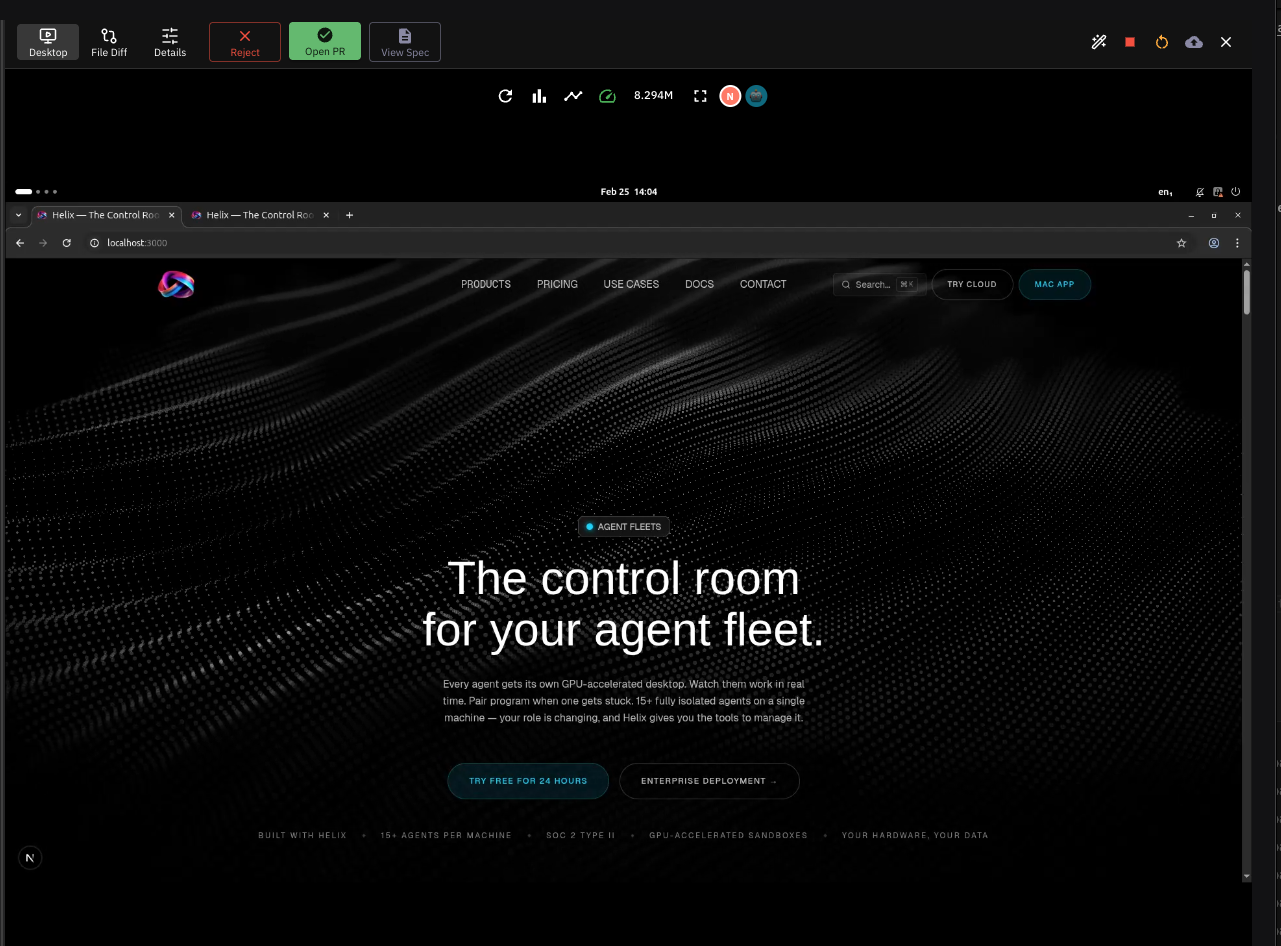This screenshot has width=1281, height=946.
Task: Click the webpage vertical scrollbar thumb
Action: (x=1246, y=292)
